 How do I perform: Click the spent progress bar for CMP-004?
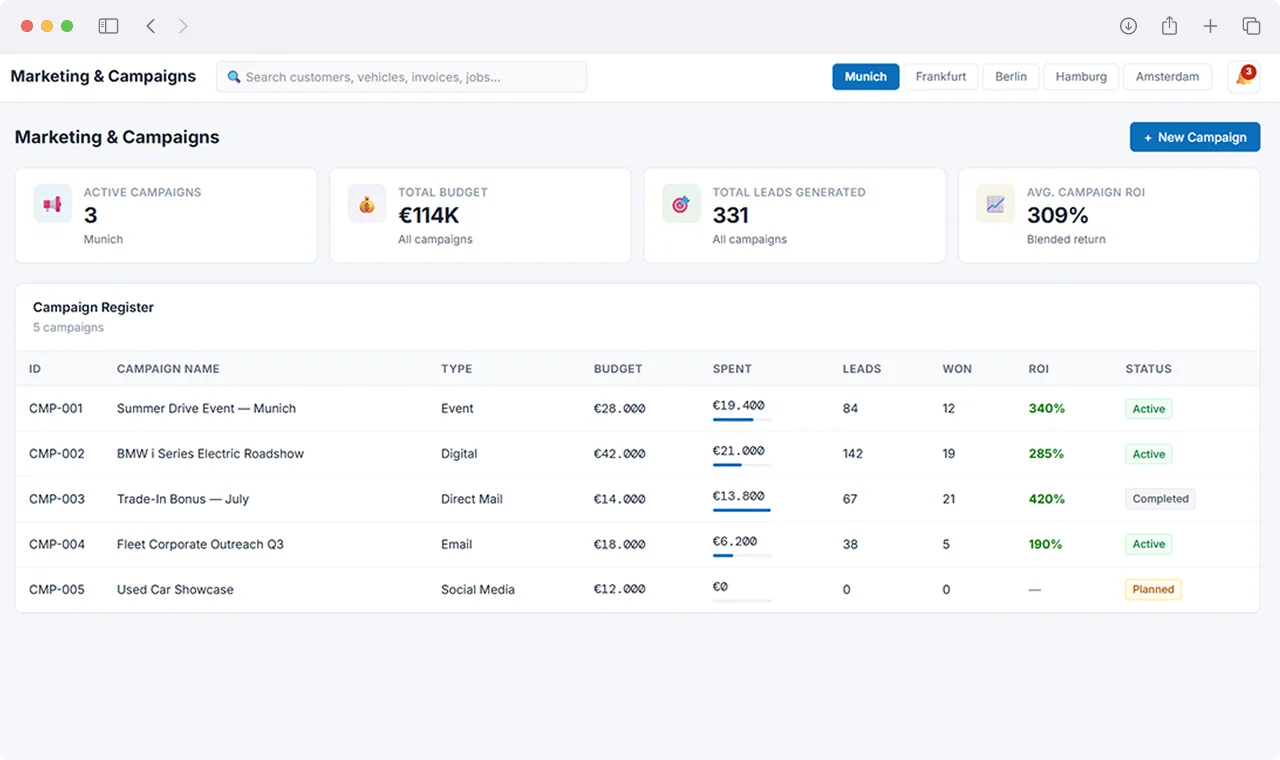point(742,555)
